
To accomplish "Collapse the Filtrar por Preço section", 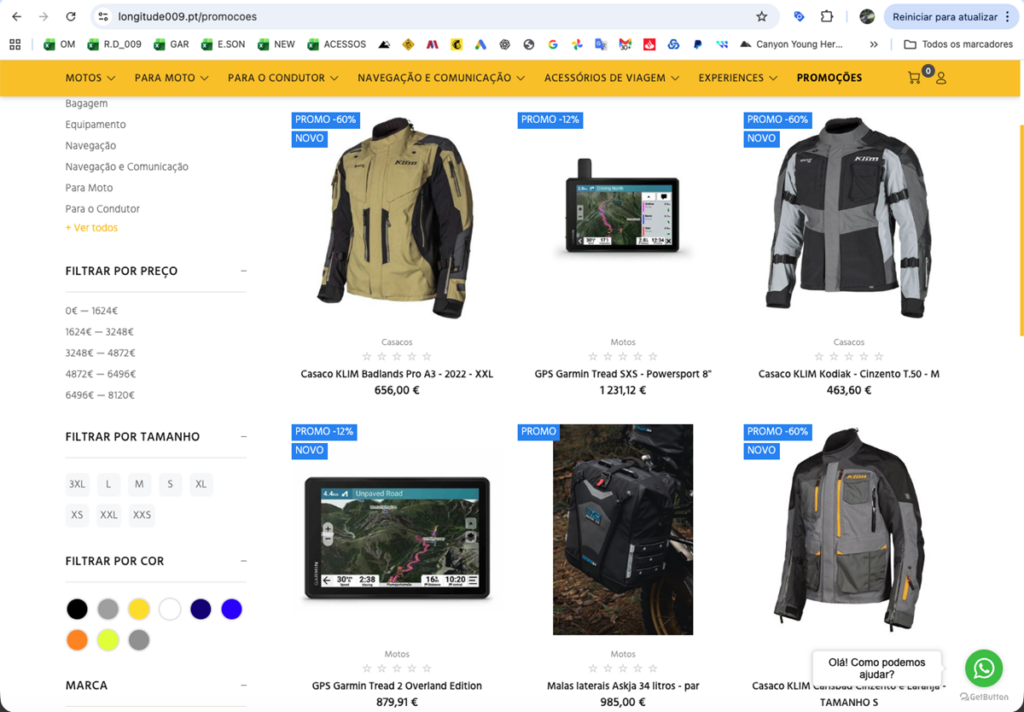I will click(x=243, y=271).
